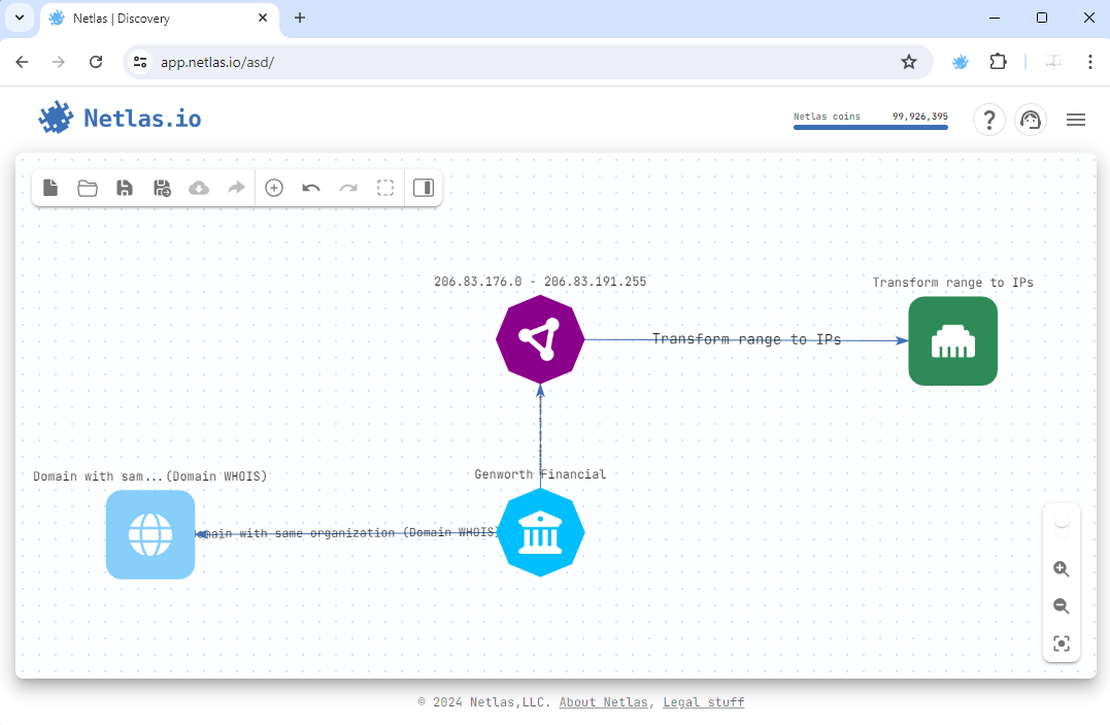View Legal stuff at the page footer
1110x725 pixels.
click(703, 702)
